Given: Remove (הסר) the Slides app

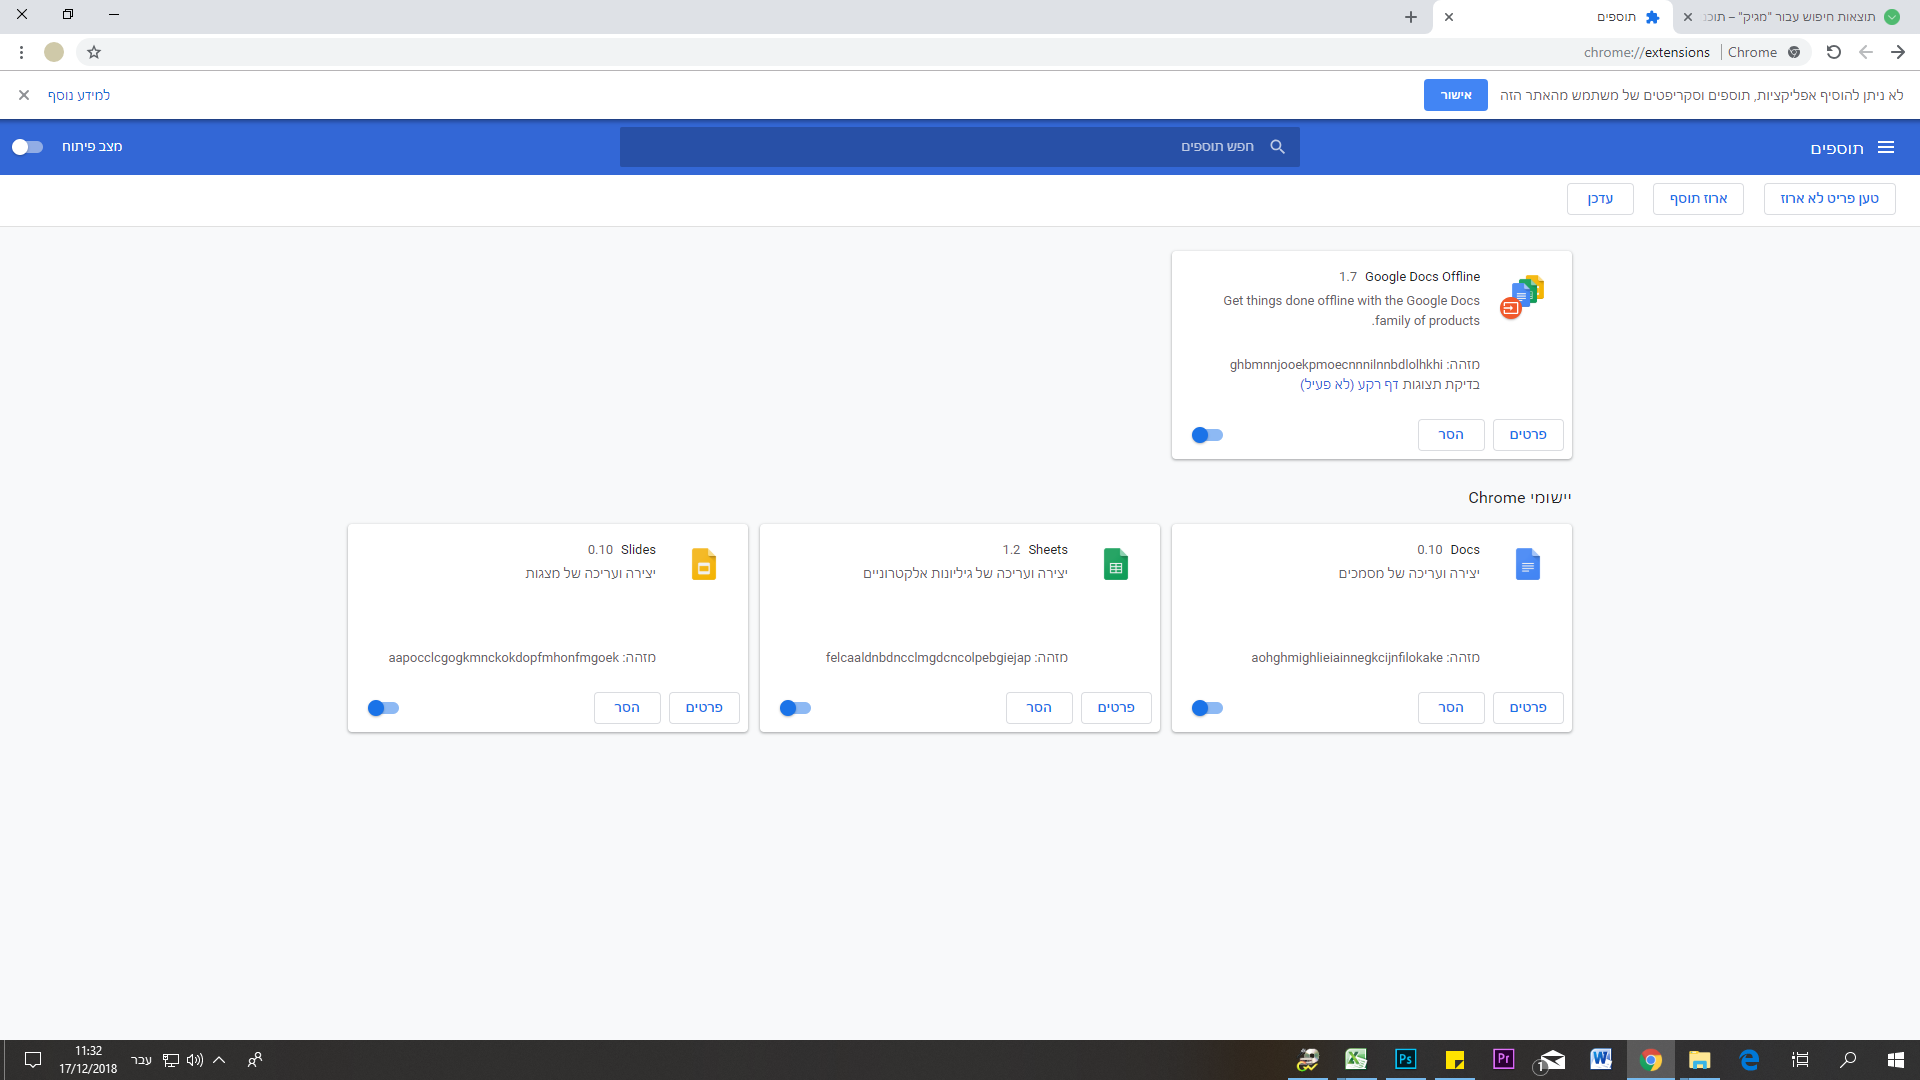Looking at the screenshot, I should coord(626,708).
